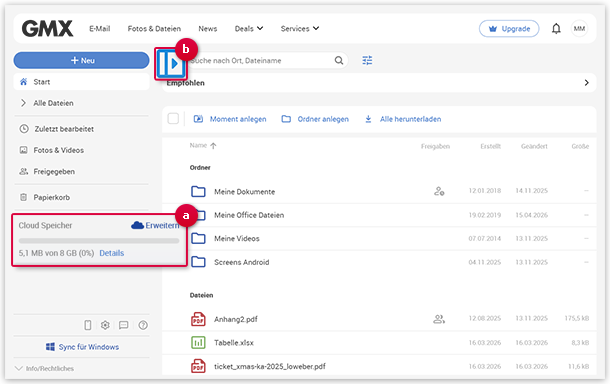Viewport: 610px width, 384px height.
Task: Open the feedback chat icon
Action: pyautogui.click(x=123, y=325)
